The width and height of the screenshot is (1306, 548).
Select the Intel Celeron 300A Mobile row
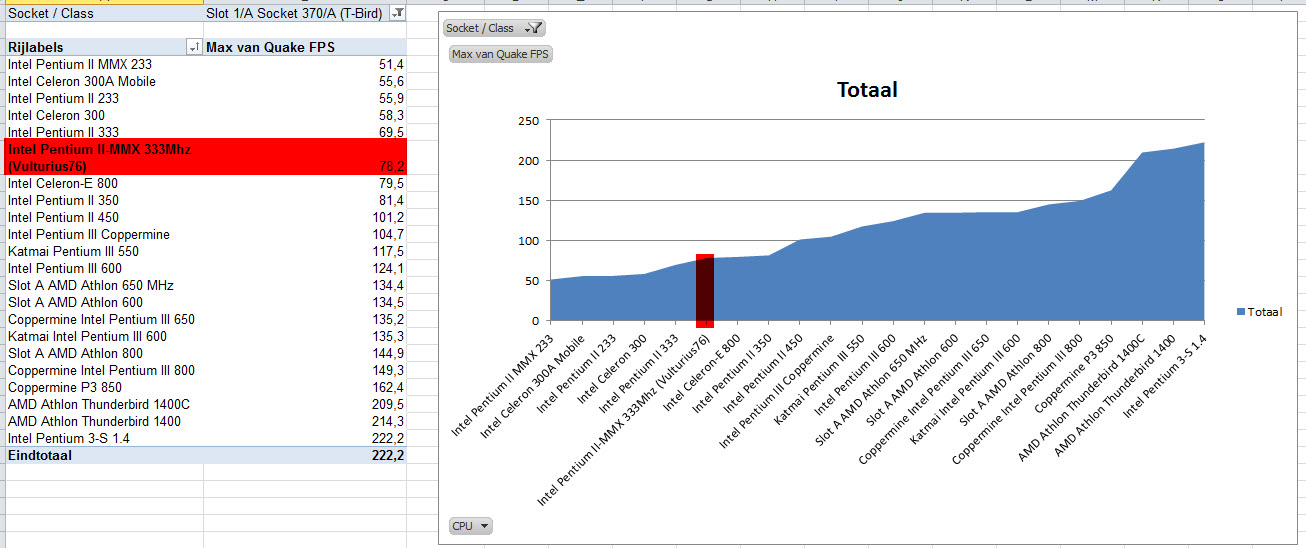coord(205,81)
